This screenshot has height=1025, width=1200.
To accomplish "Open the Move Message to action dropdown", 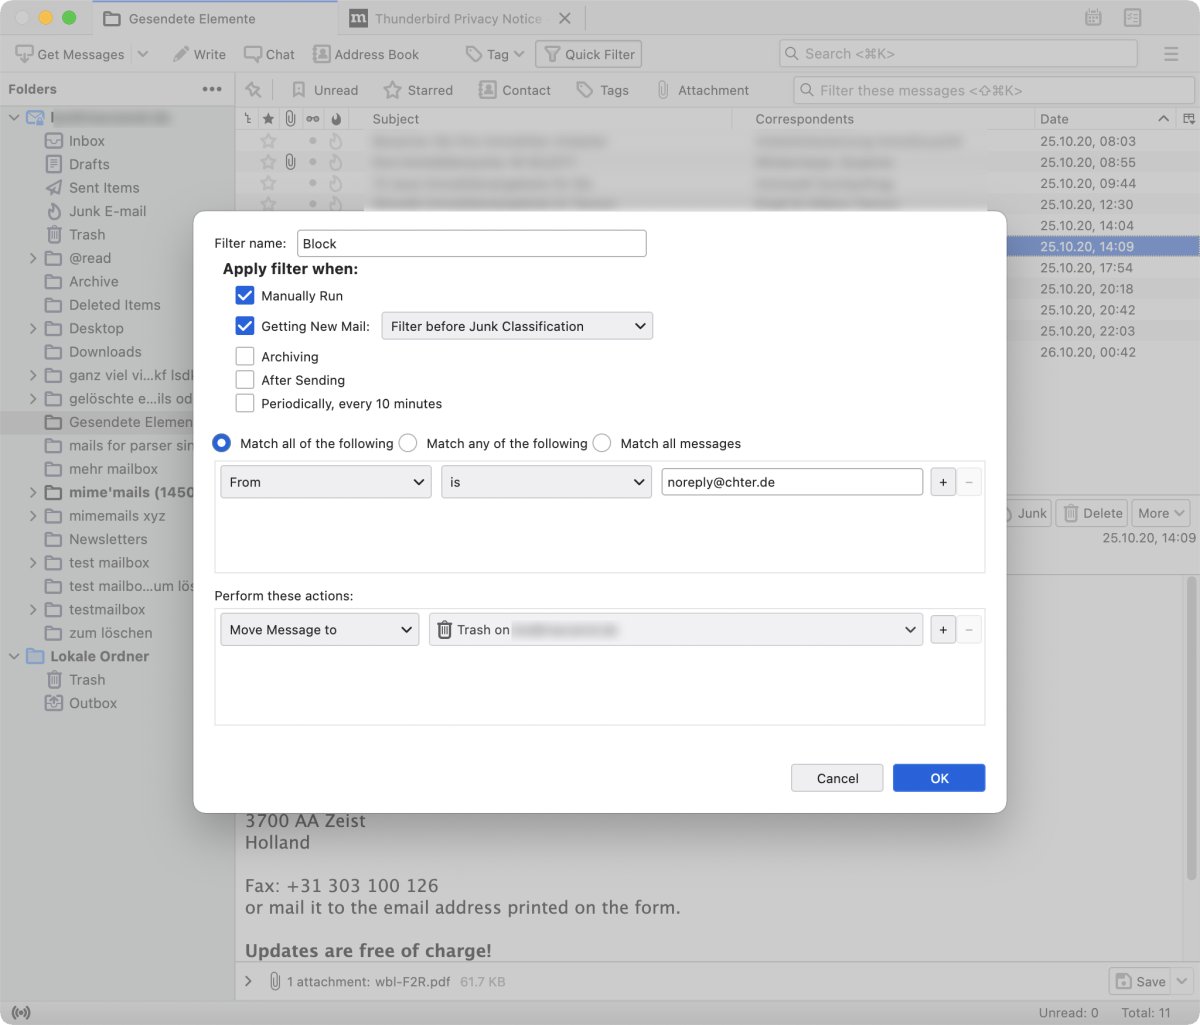I will (320, 630).
